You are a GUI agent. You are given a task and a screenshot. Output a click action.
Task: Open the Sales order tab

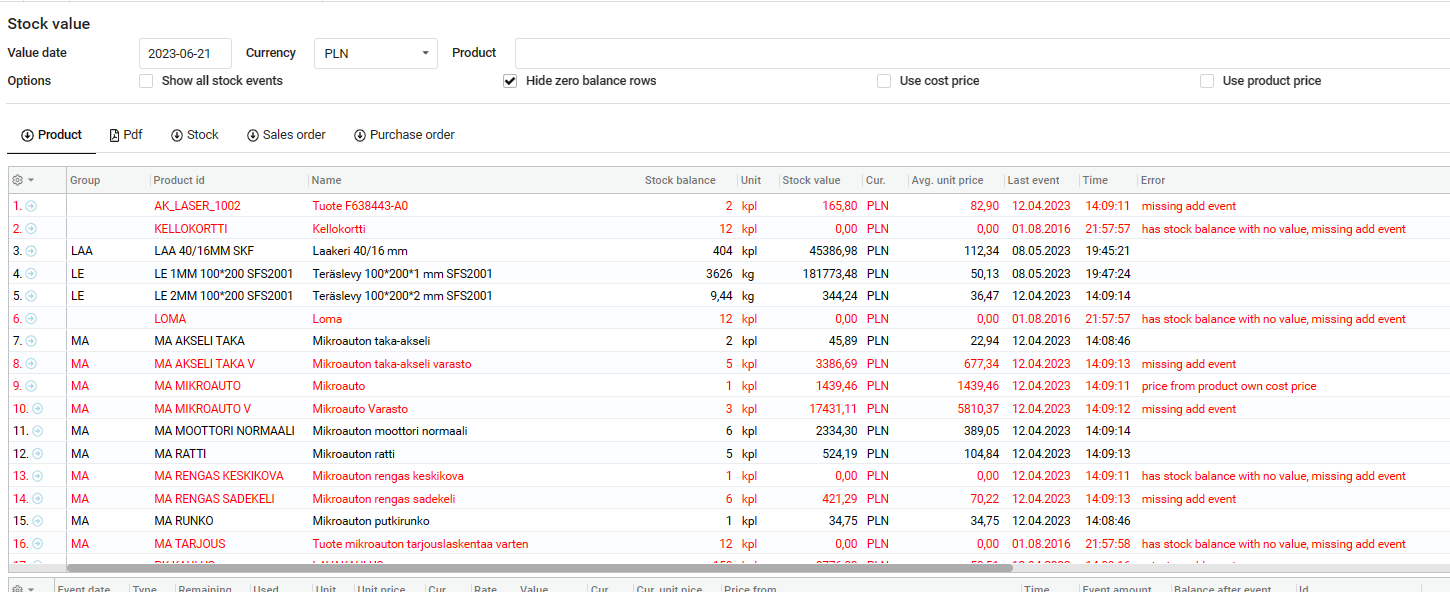click(x=286, y=135)
